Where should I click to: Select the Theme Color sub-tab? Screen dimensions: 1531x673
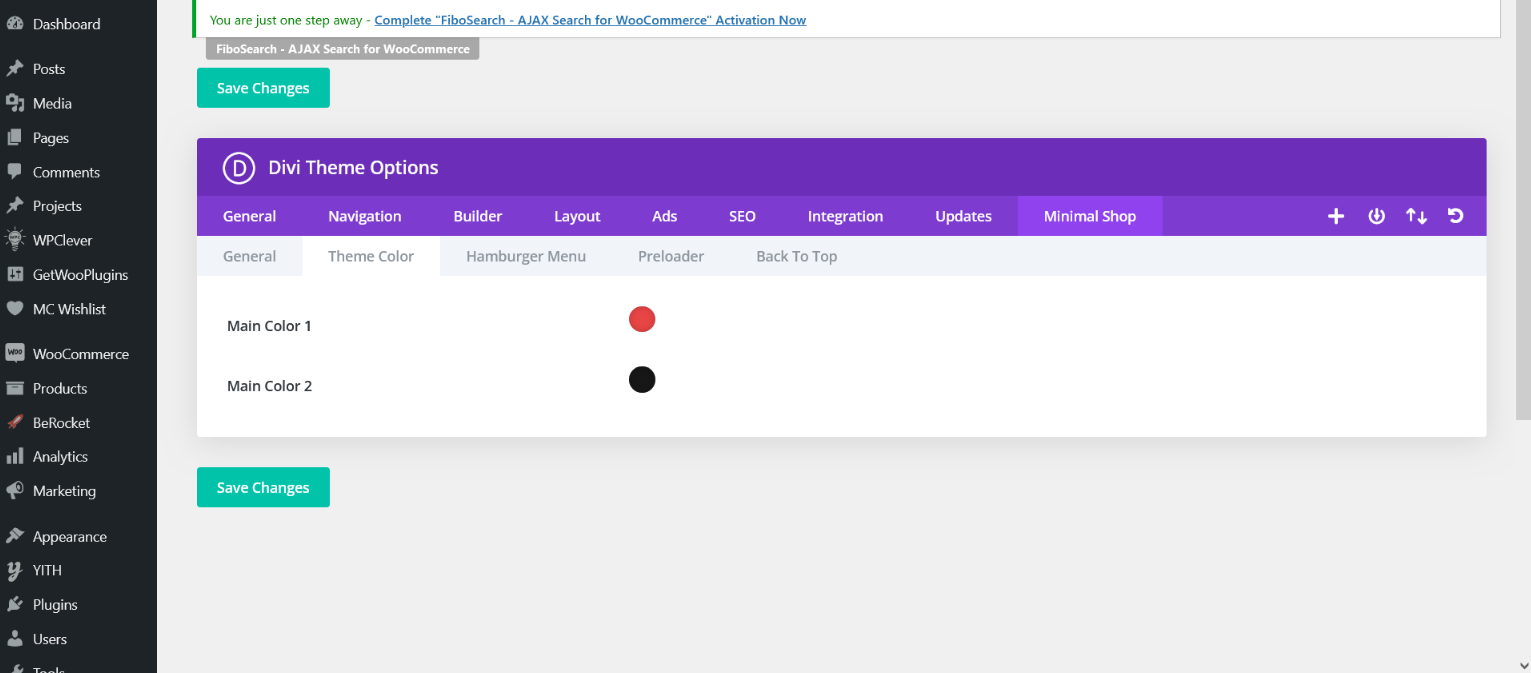coord(371,256)
